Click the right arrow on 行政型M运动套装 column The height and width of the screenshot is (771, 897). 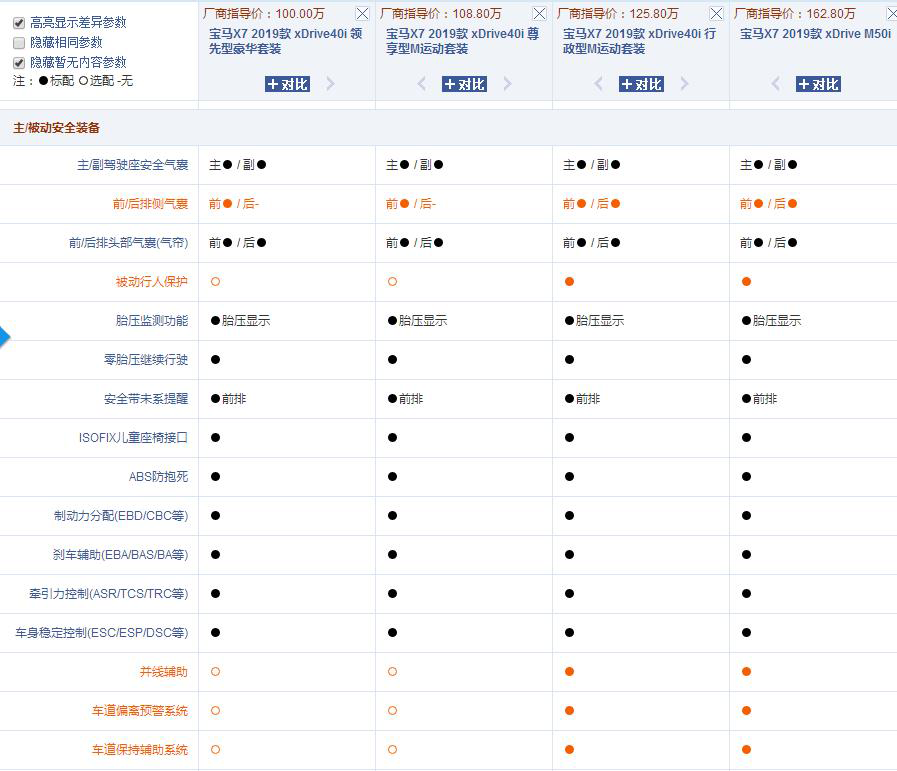tap(684, 84)
